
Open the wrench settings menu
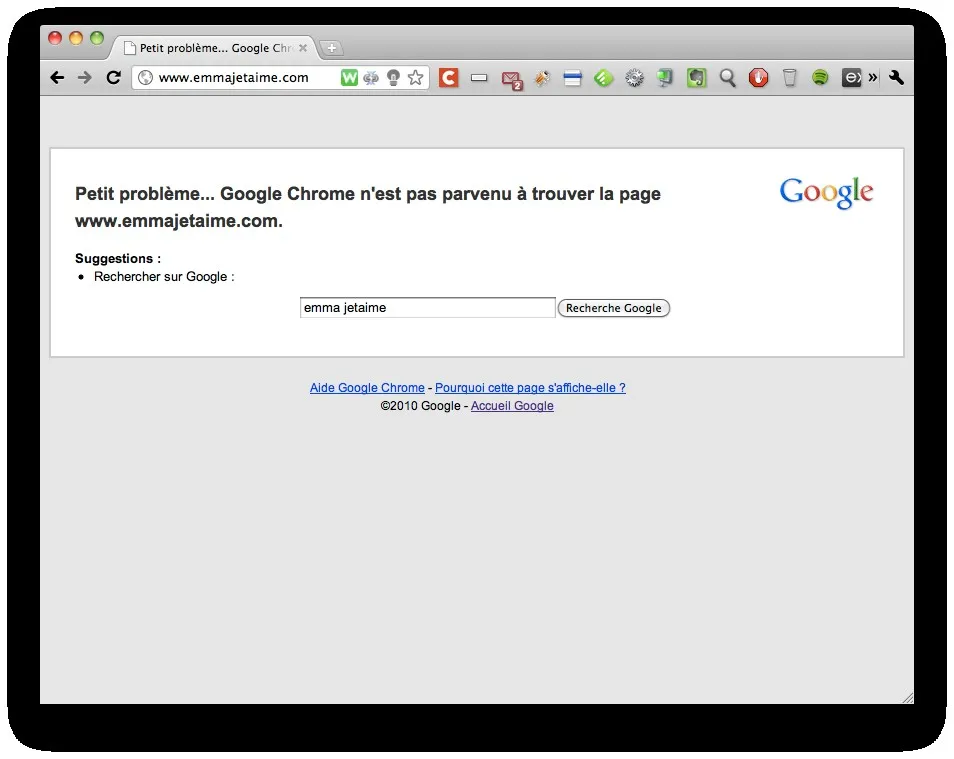(x=896, y=77)
